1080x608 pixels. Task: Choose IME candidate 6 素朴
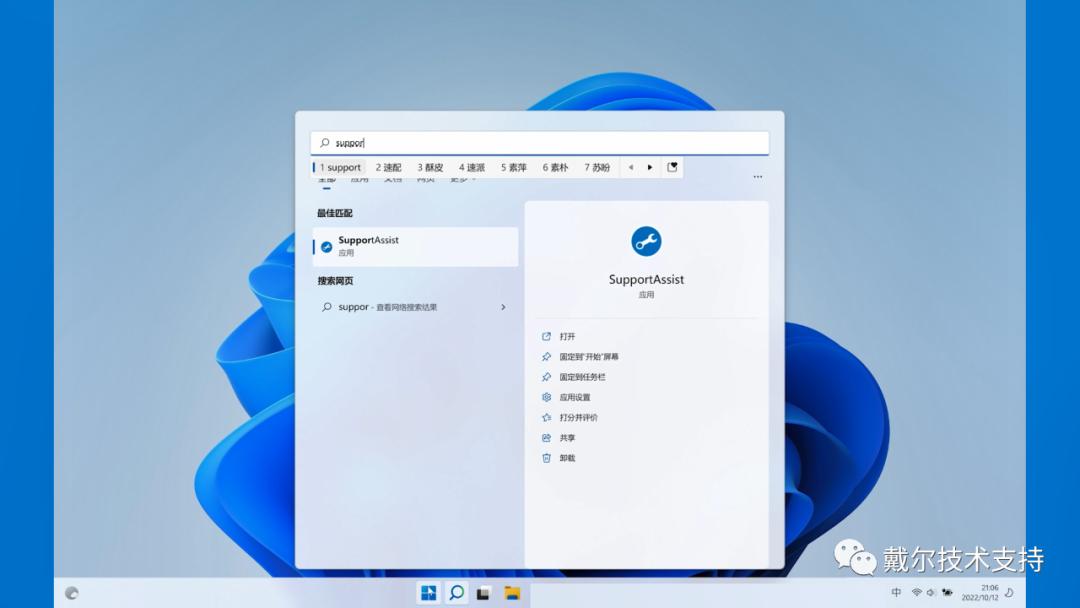point(555,167)
